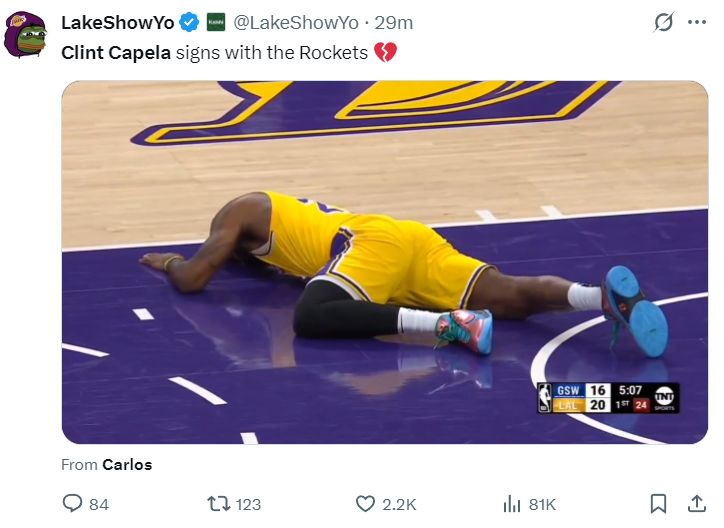
Task: Click the 29m timestamp link
Action: 393,23
